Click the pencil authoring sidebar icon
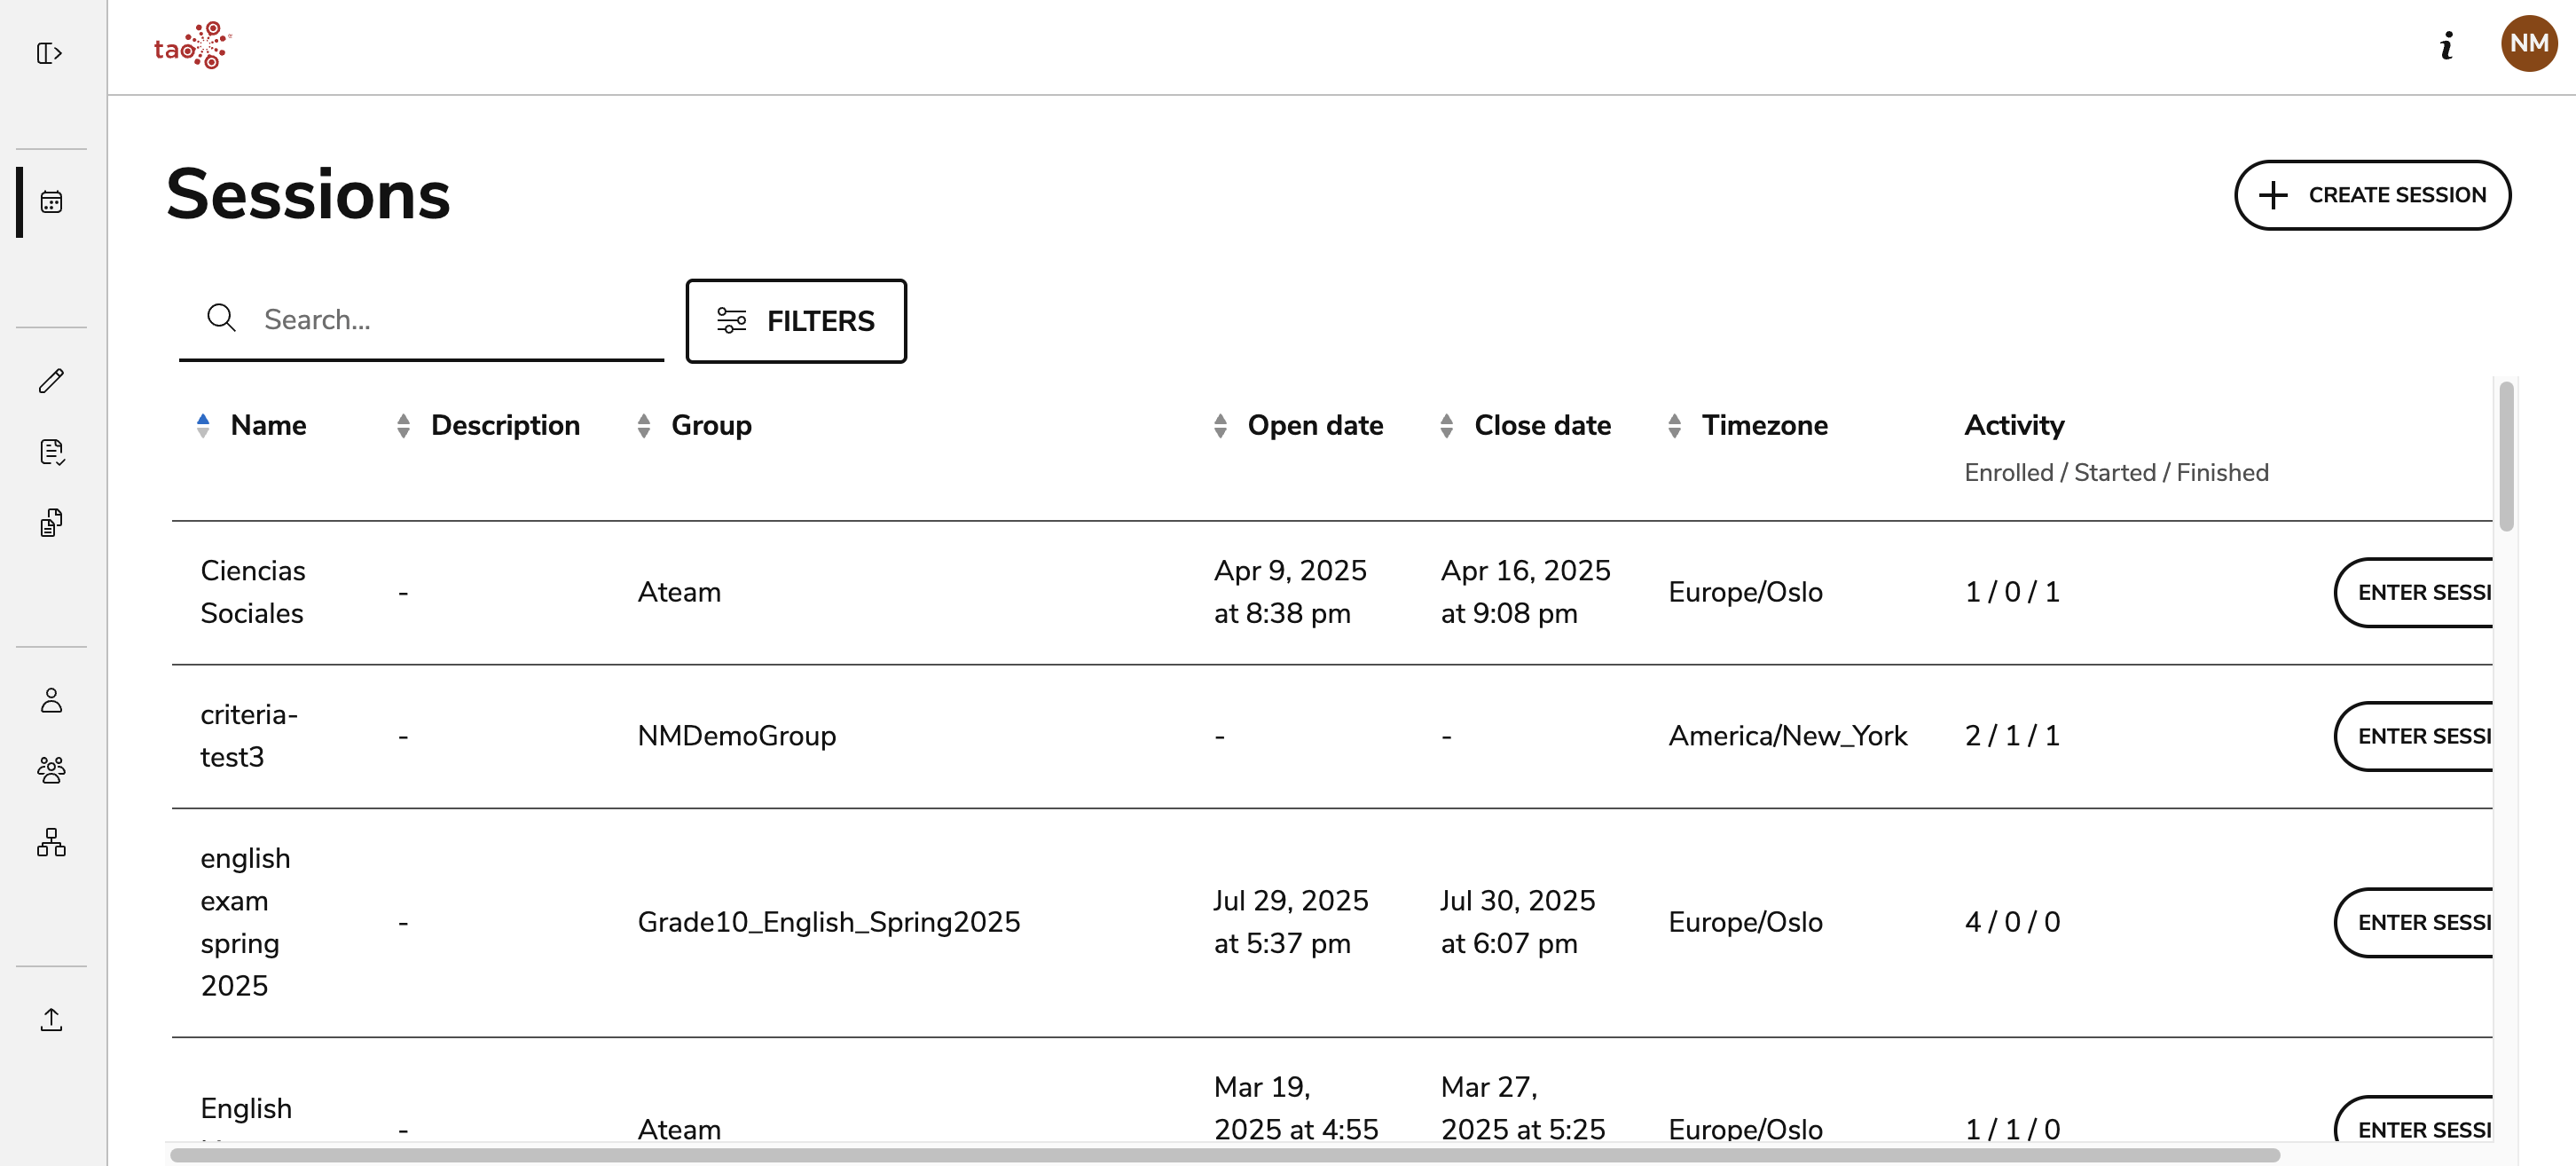Image resolution: width=2576 pixels, height=1166 pixels. point(52,381)
